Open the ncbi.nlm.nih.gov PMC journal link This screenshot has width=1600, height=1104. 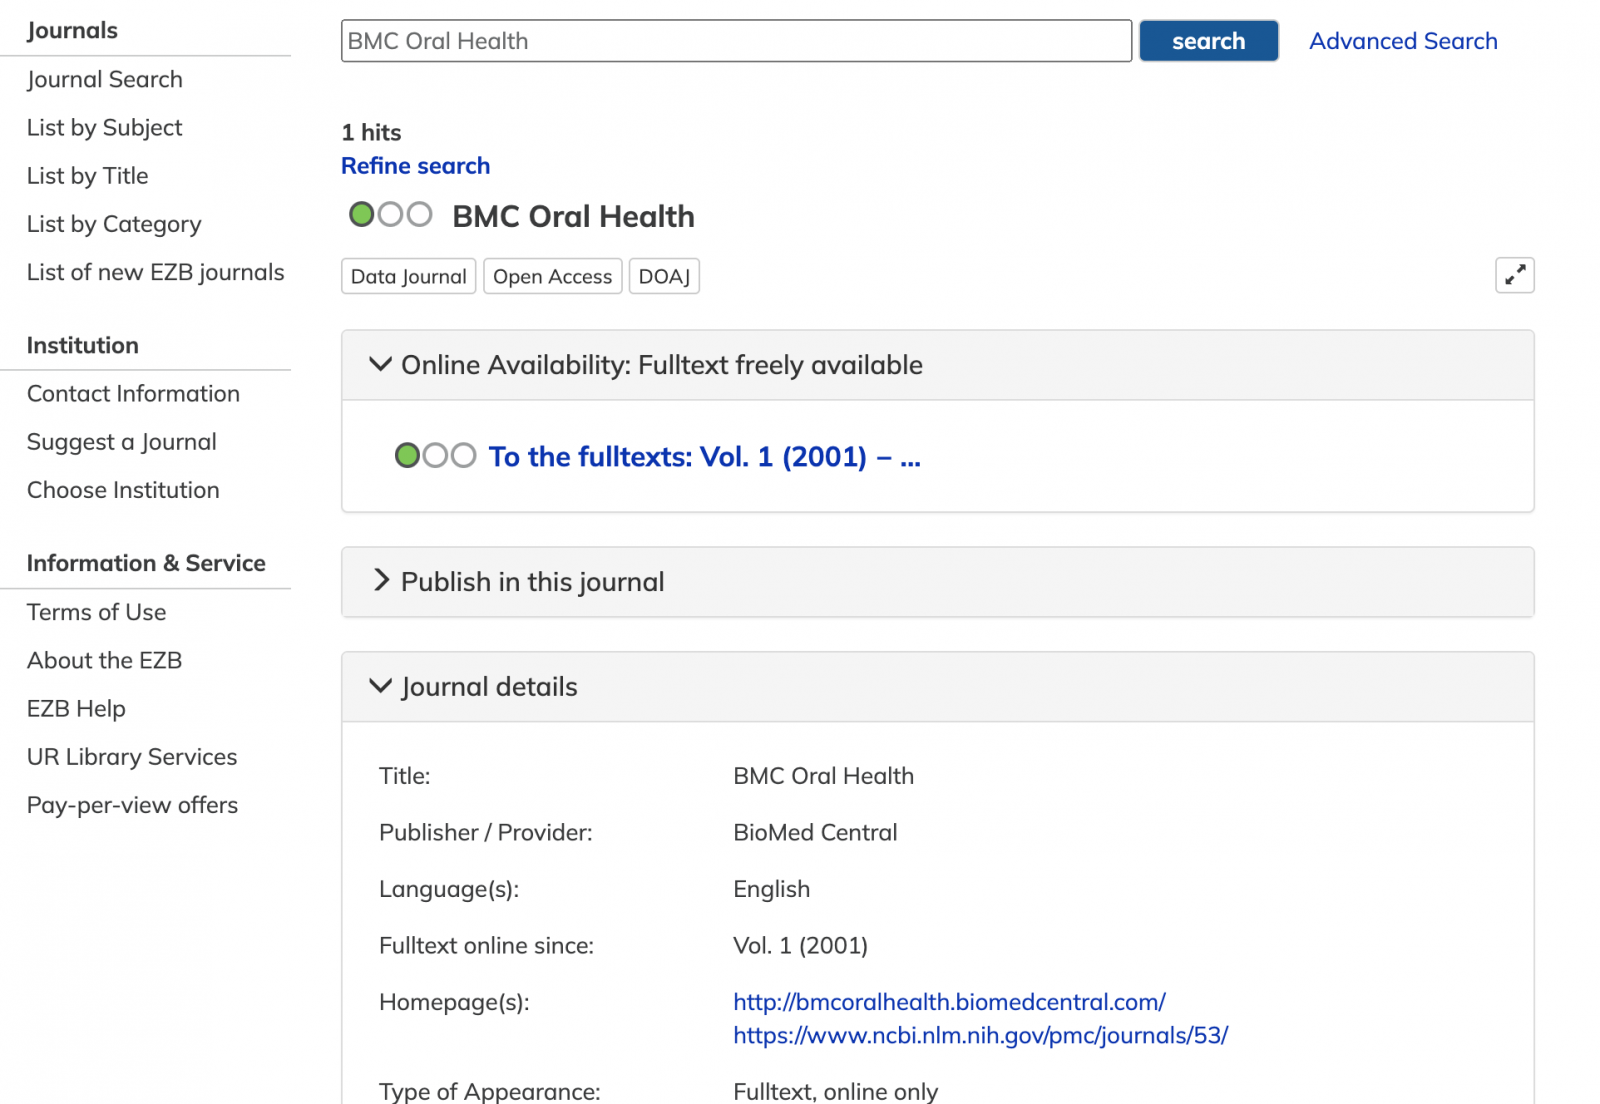pos(980,1035)
